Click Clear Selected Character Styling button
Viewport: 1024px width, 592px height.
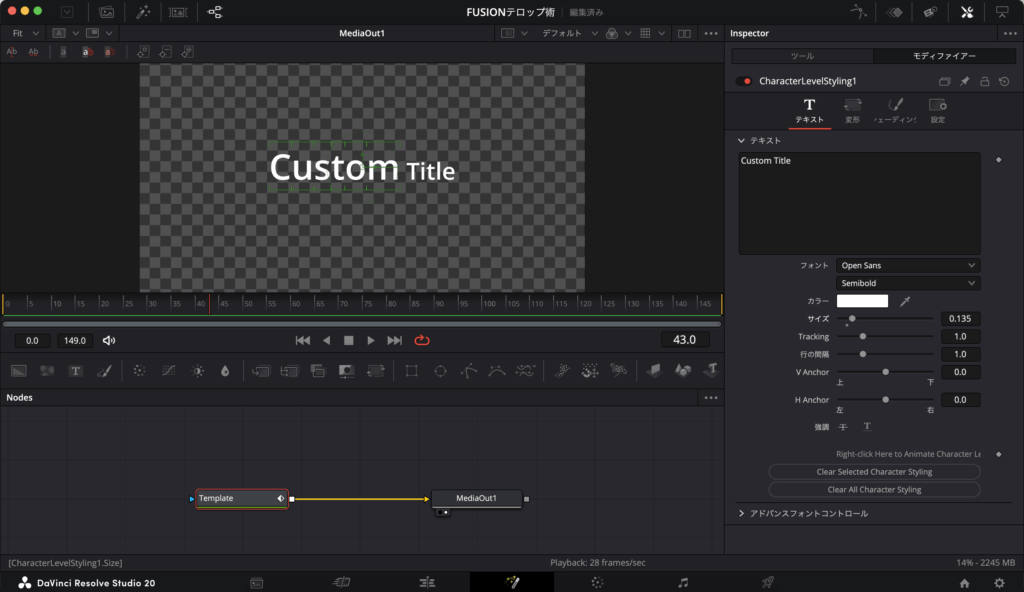(x=874, y=472)
